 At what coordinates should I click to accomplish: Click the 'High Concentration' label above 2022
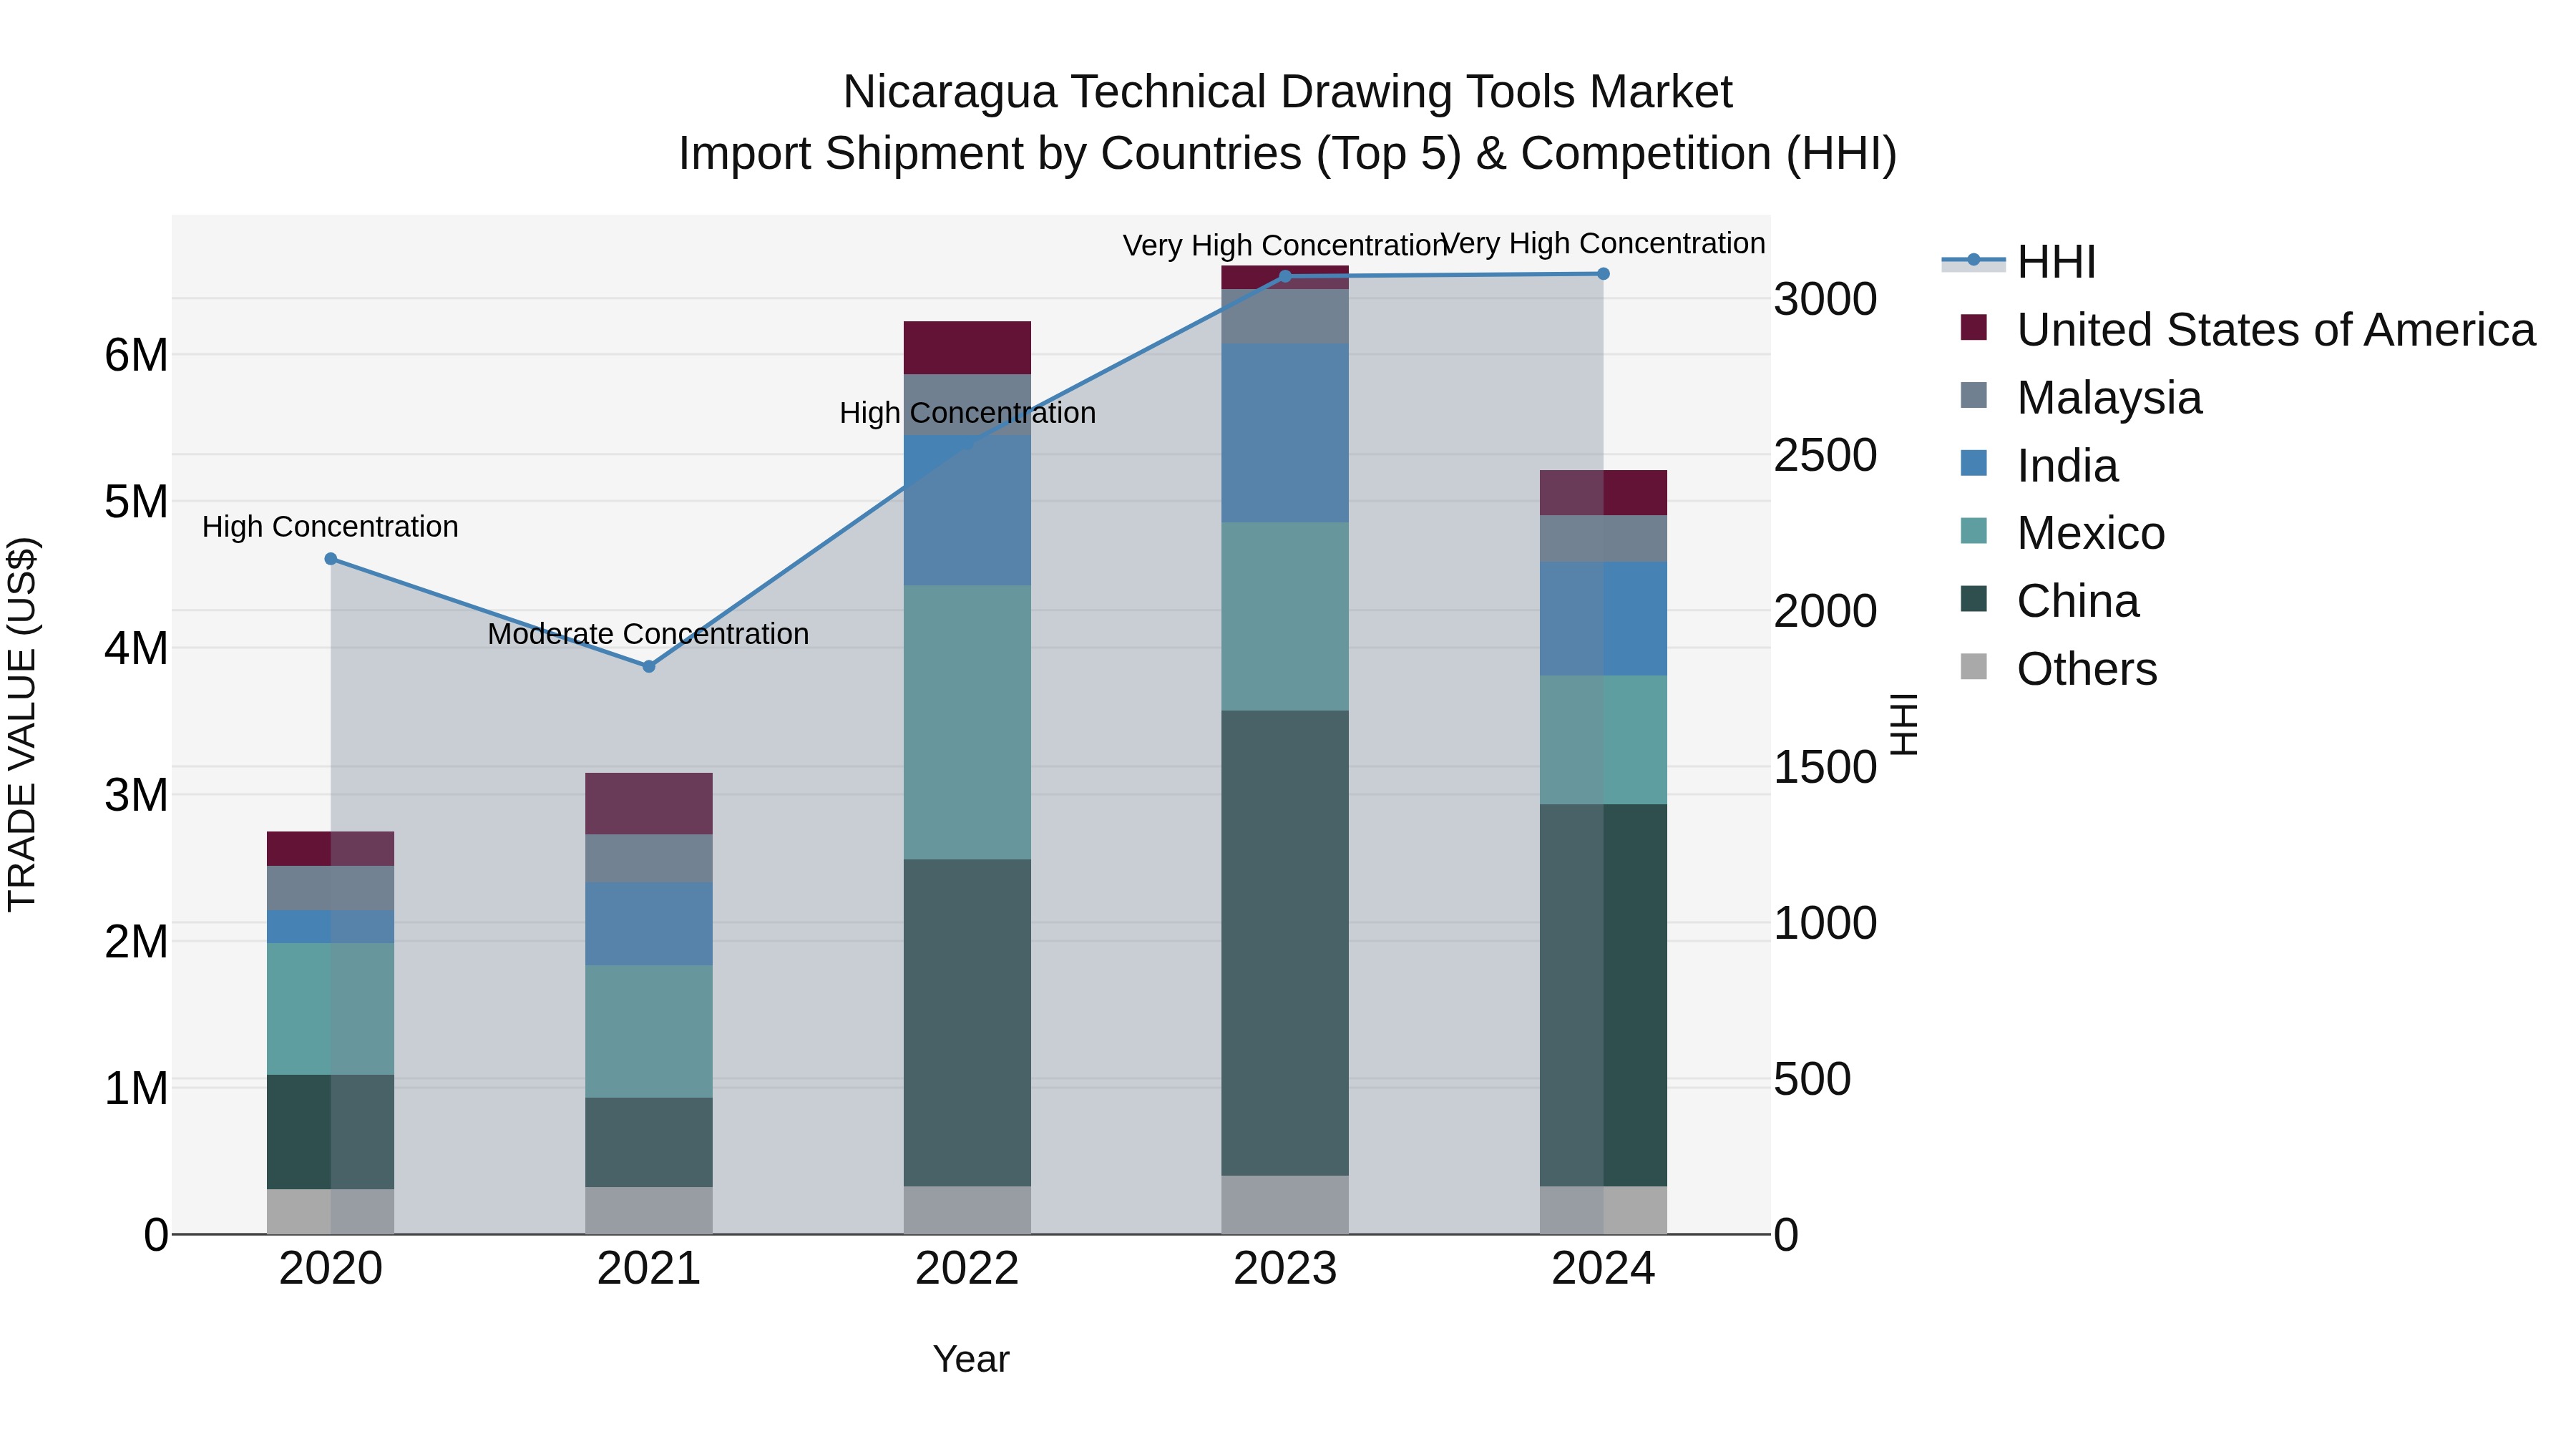(x=967, y=413)
